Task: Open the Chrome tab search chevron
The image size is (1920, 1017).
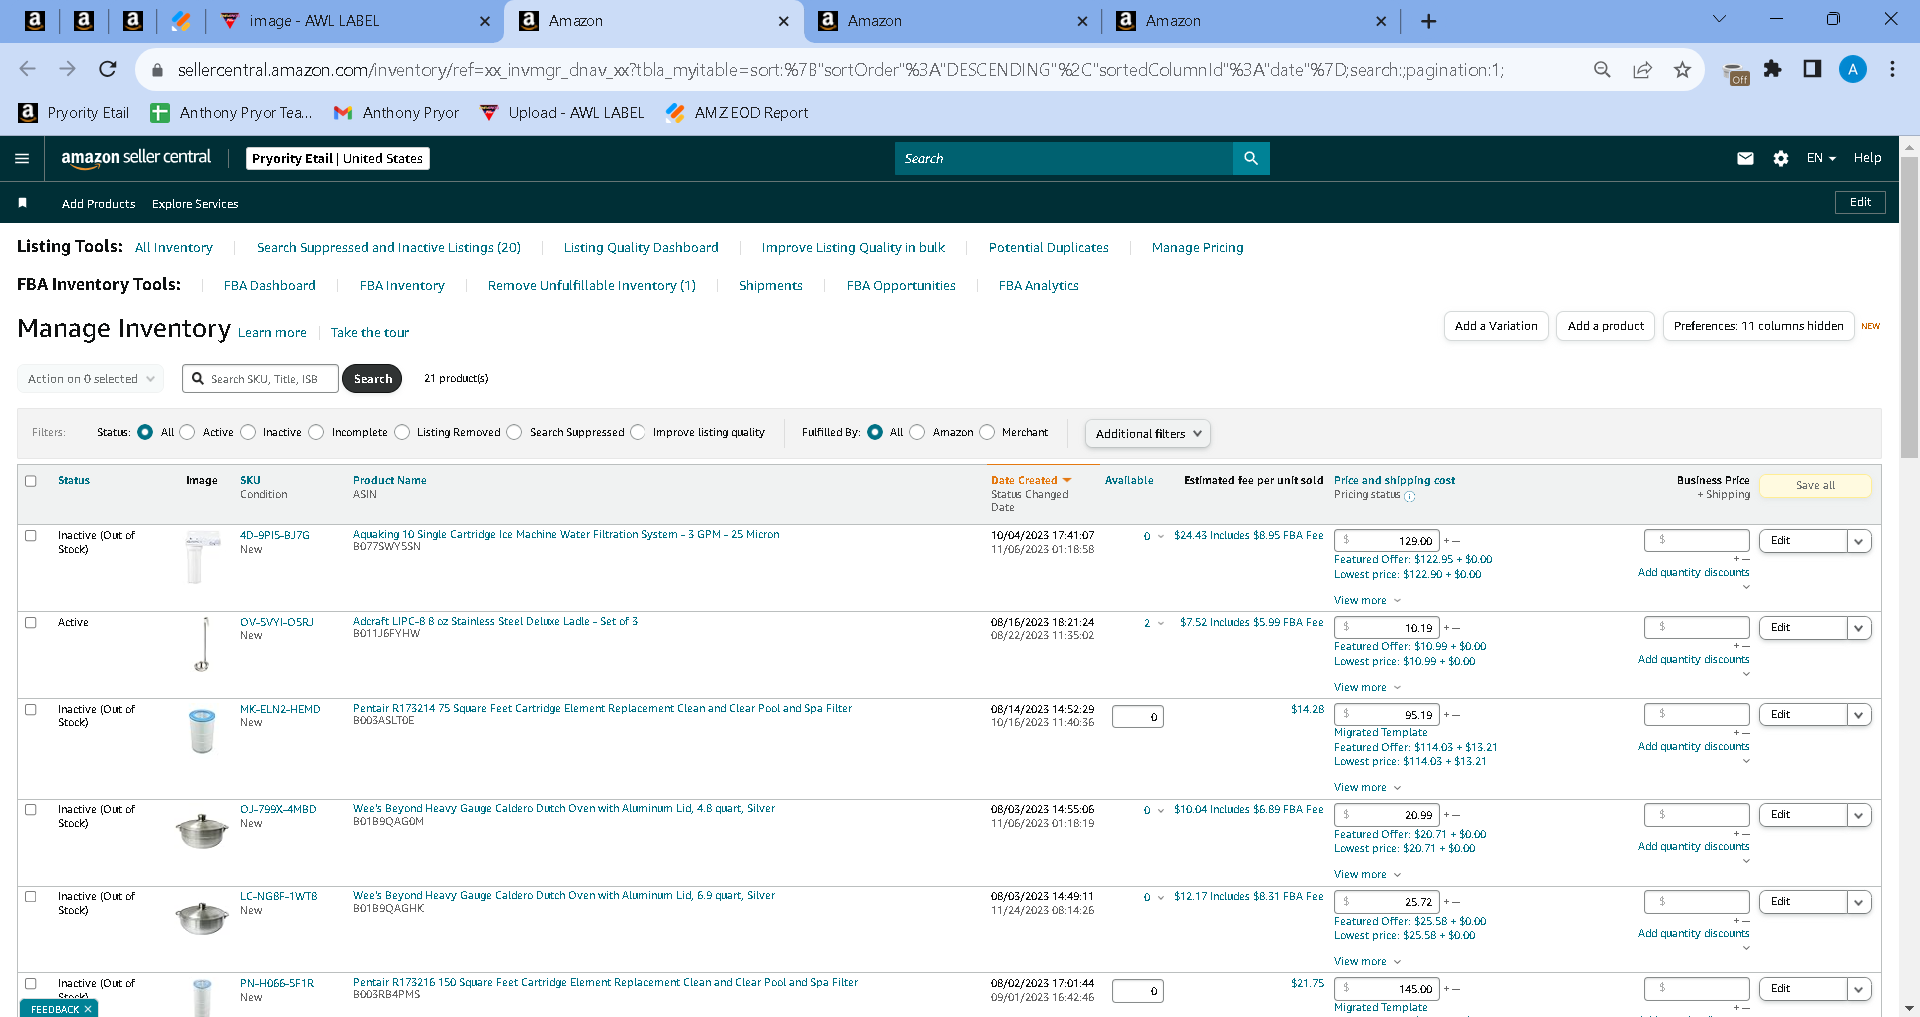Action: tap(1719, 19)
